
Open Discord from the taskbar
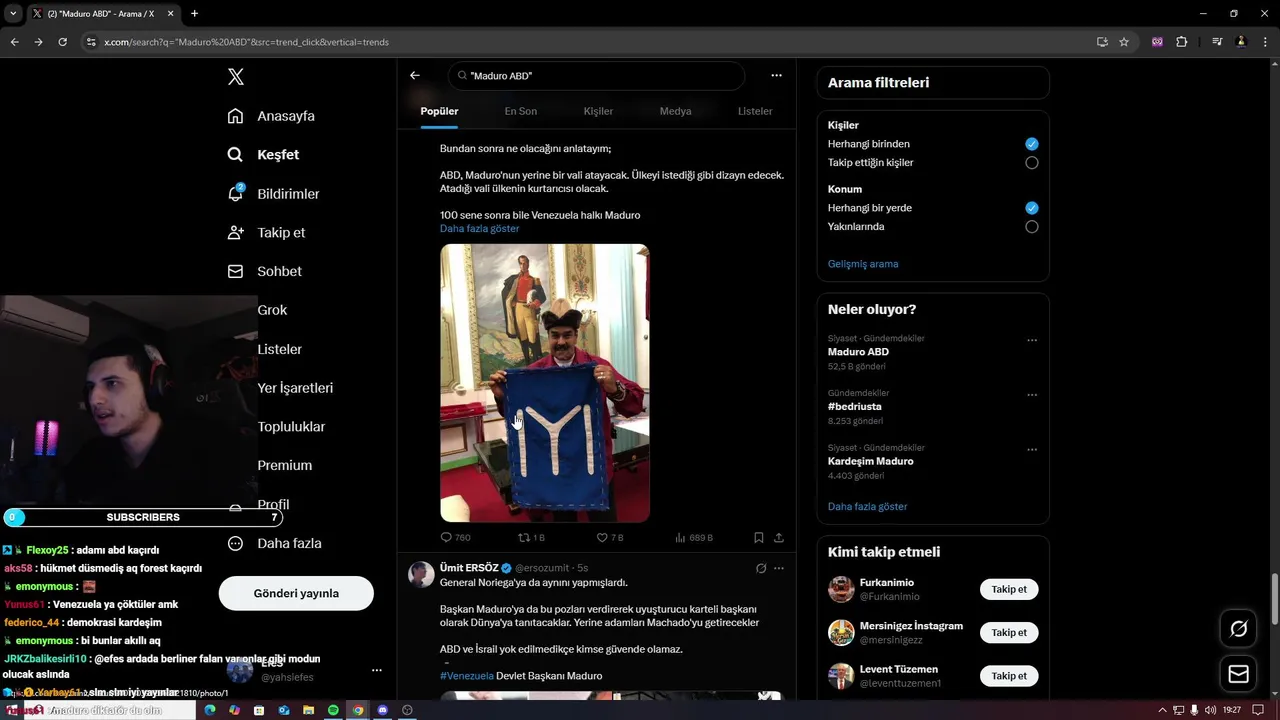click(x=382, y=710)
